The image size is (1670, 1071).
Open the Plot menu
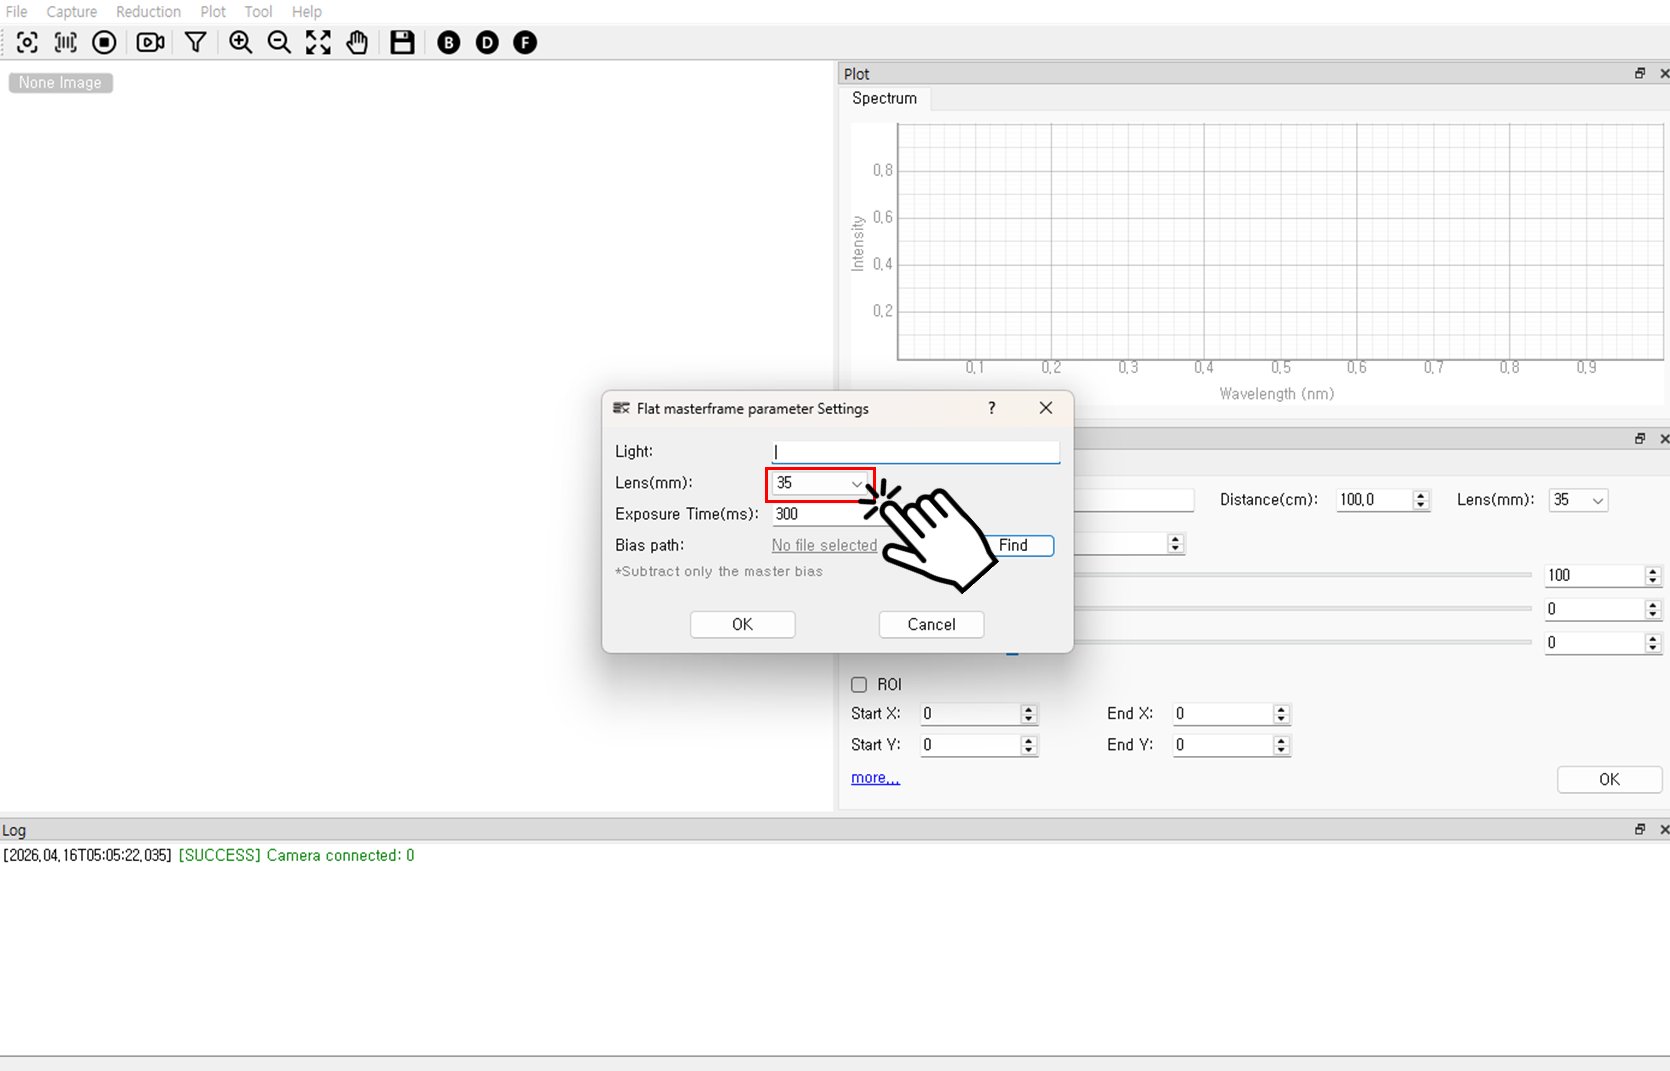click(213, 12)
